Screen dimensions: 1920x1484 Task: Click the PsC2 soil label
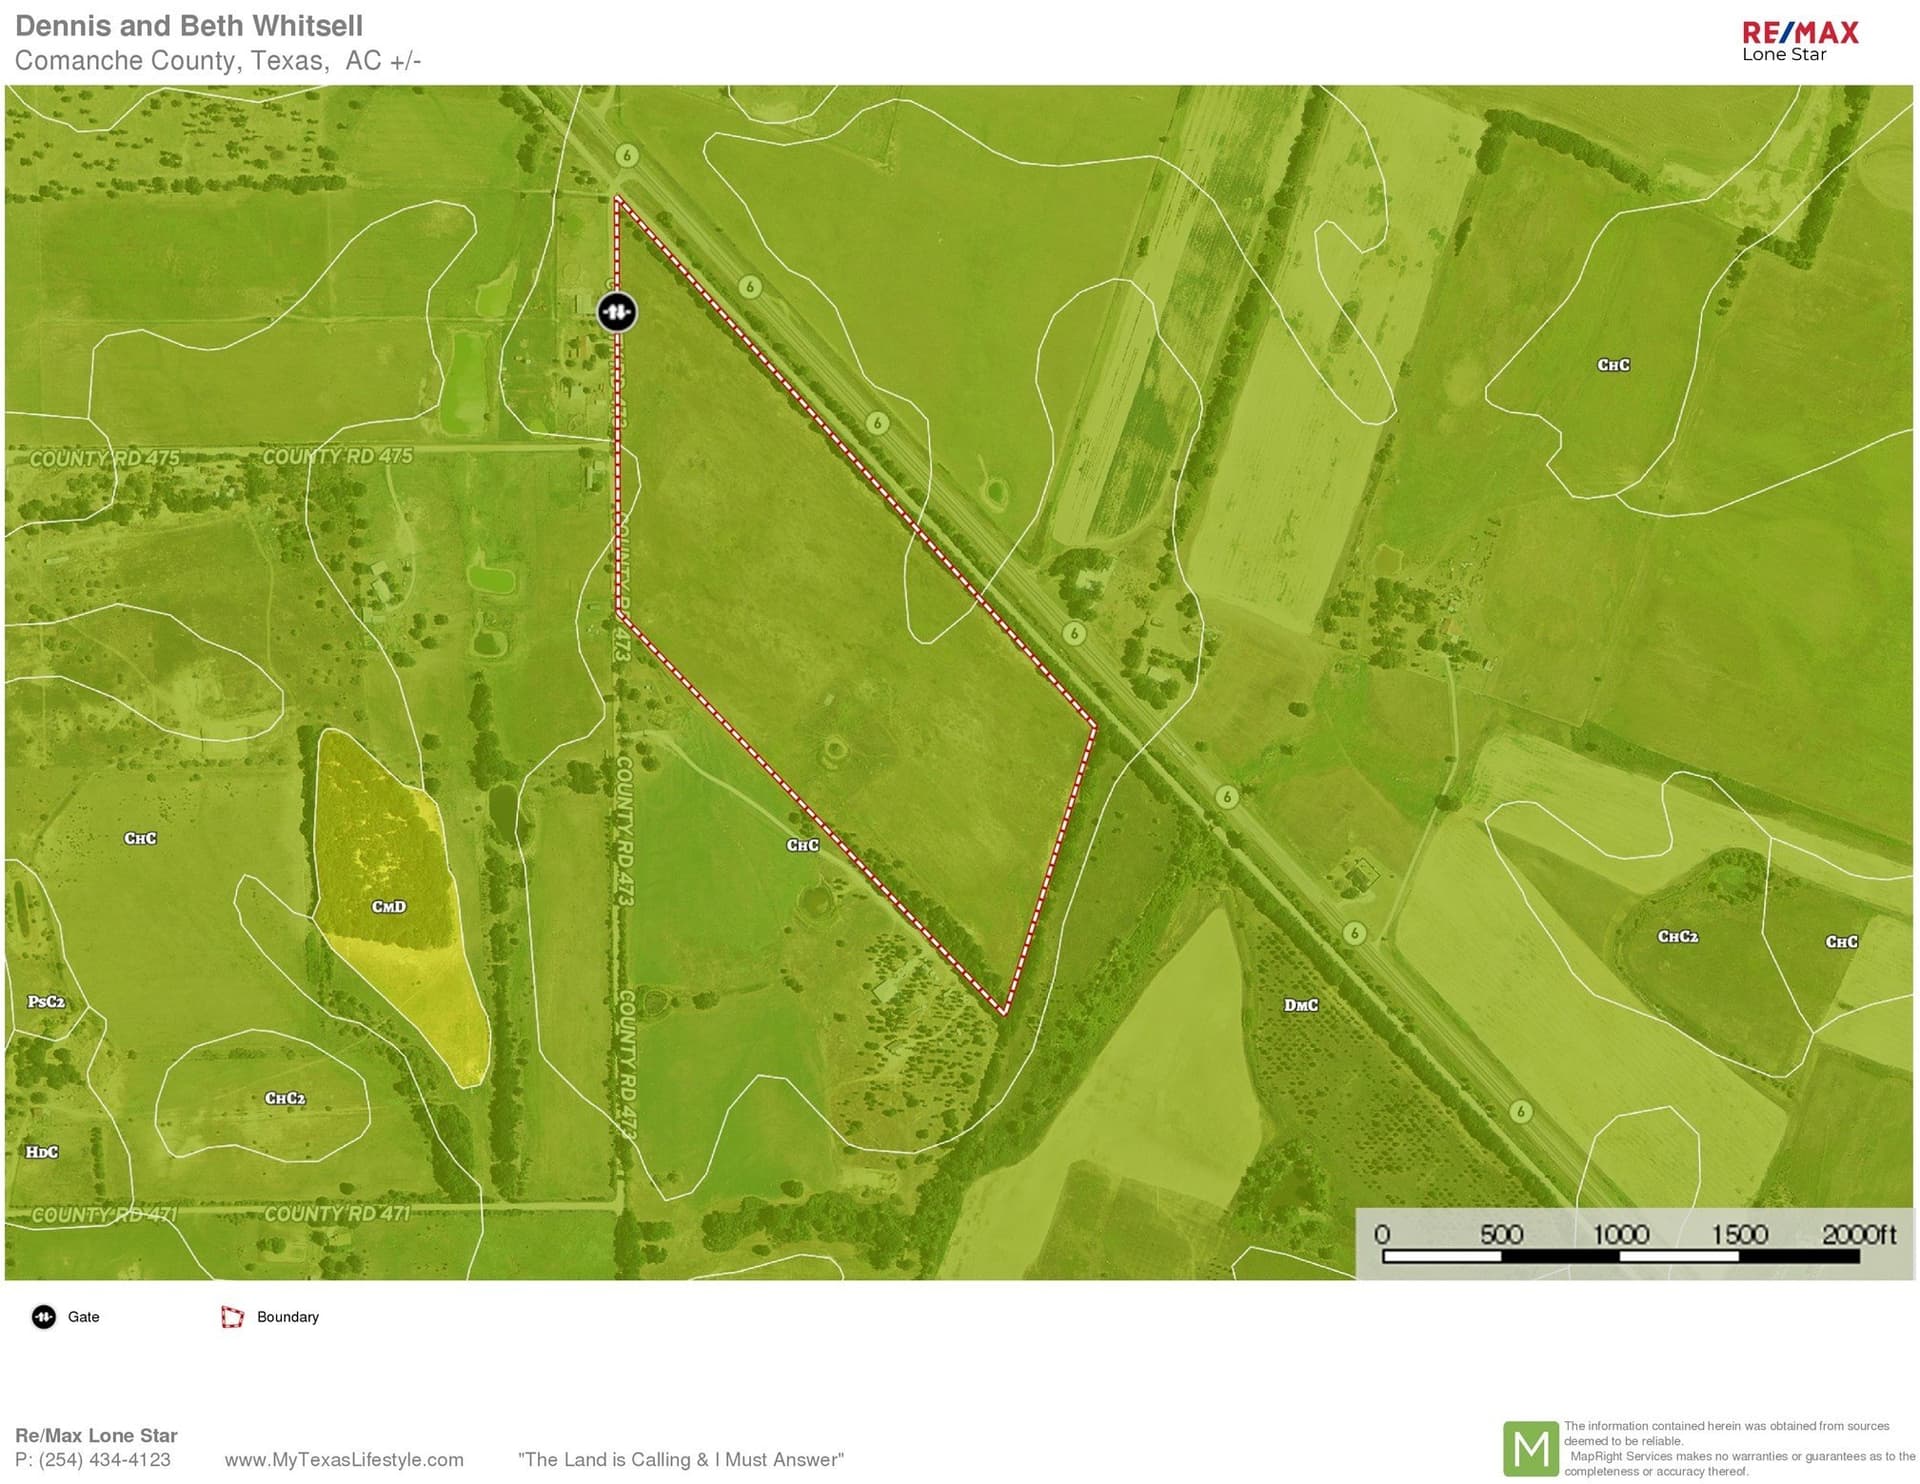[46, 1001]
